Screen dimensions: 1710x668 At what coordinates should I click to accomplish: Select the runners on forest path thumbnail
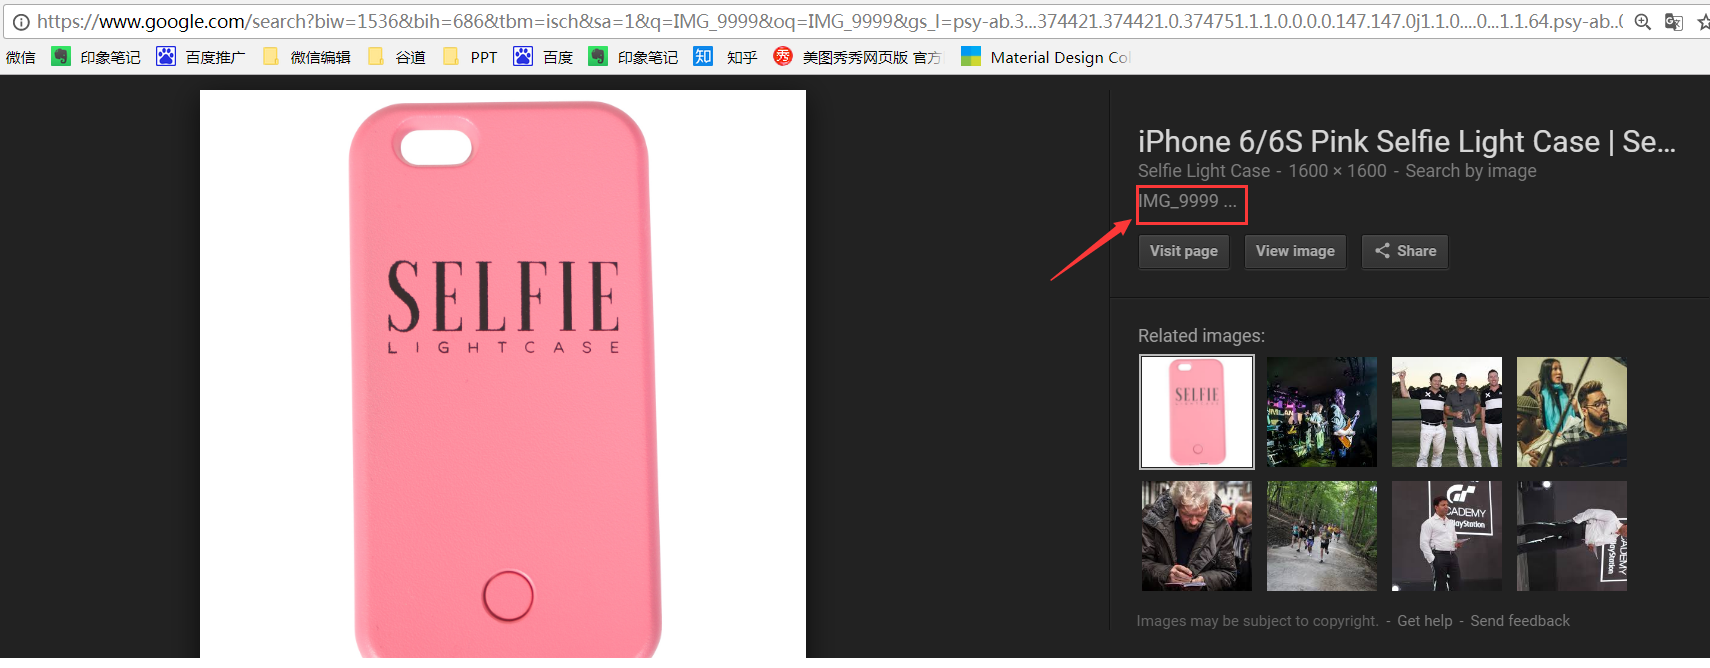tap(1321, 536)
